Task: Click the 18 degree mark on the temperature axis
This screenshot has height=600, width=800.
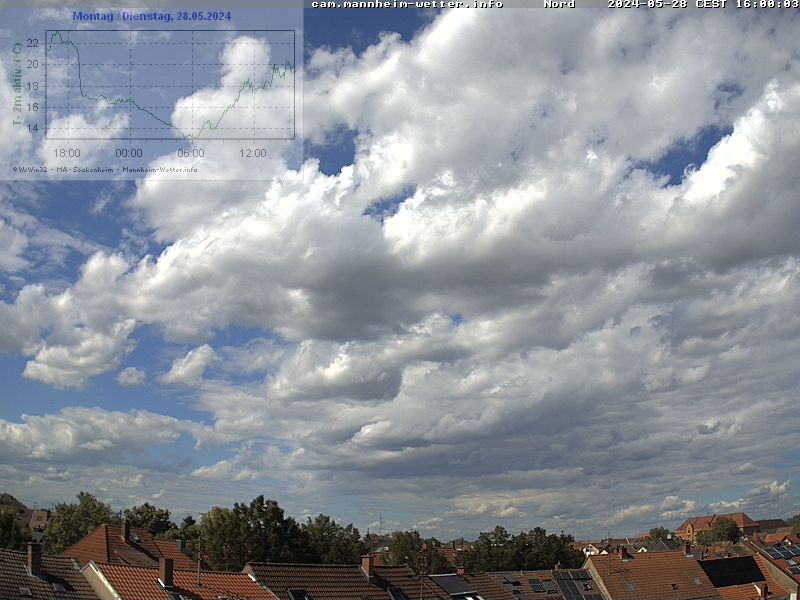Action: pyautogui.click(x=33, y=86)
